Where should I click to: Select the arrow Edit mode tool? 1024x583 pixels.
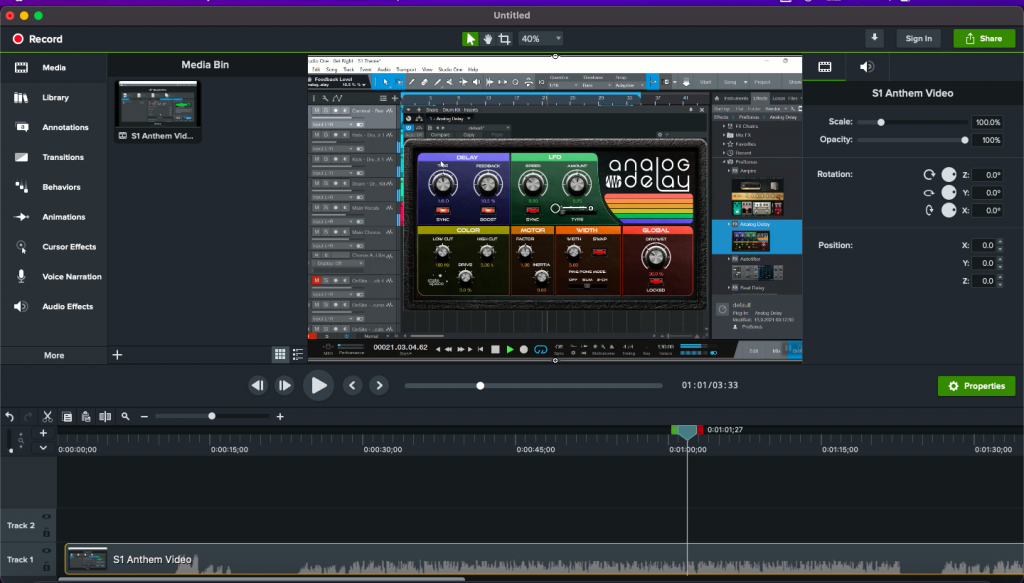(470, 39)
